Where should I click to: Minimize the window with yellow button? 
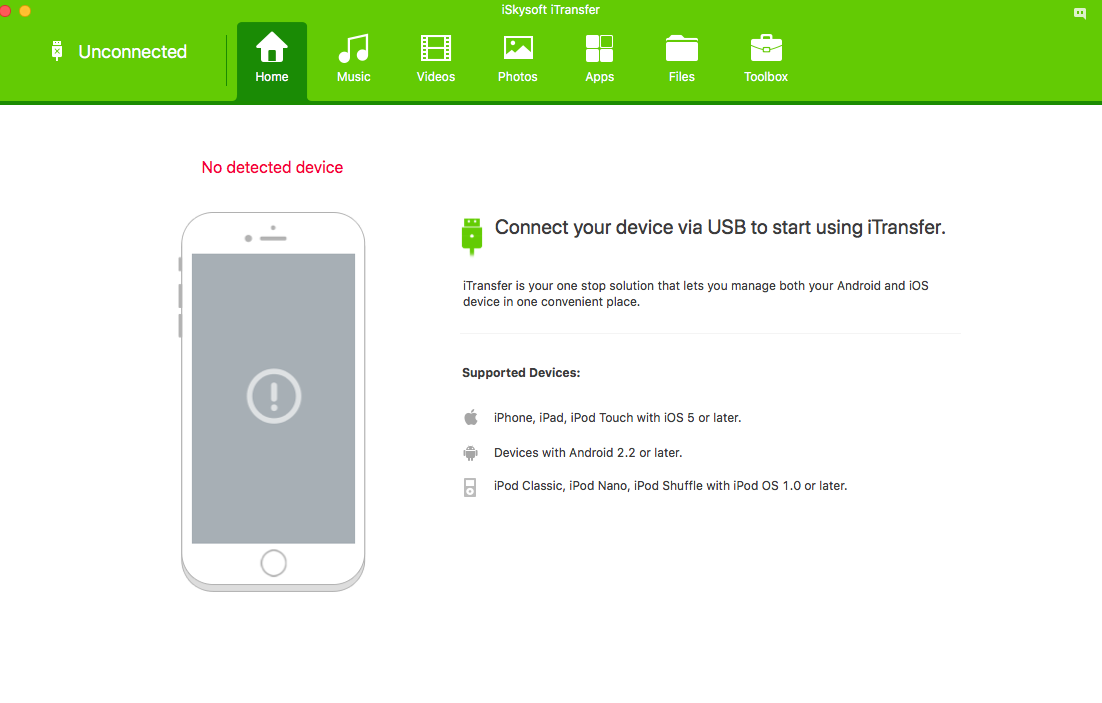pyautogui.click(x=25, y=11)
